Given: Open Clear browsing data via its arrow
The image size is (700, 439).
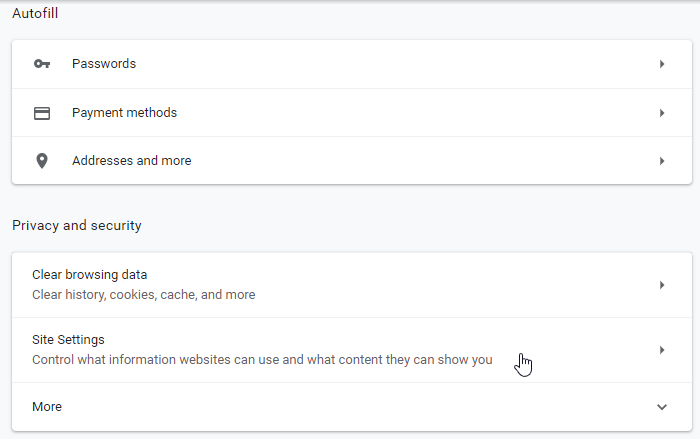Looking at the screenshot, I should pos(662,285).
